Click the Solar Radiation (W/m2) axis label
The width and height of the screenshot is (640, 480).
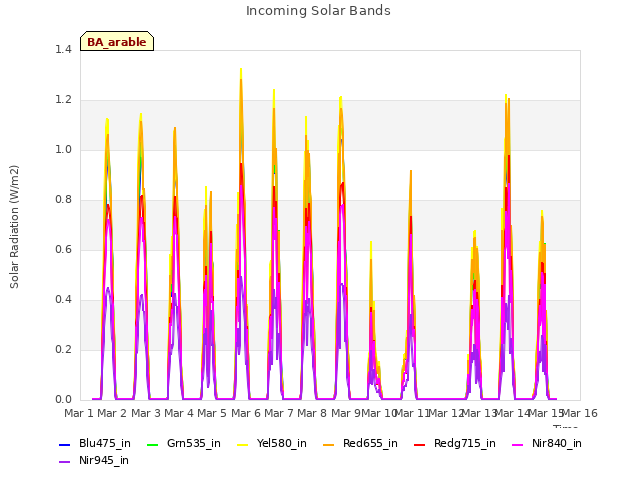(x=14, y=227)
